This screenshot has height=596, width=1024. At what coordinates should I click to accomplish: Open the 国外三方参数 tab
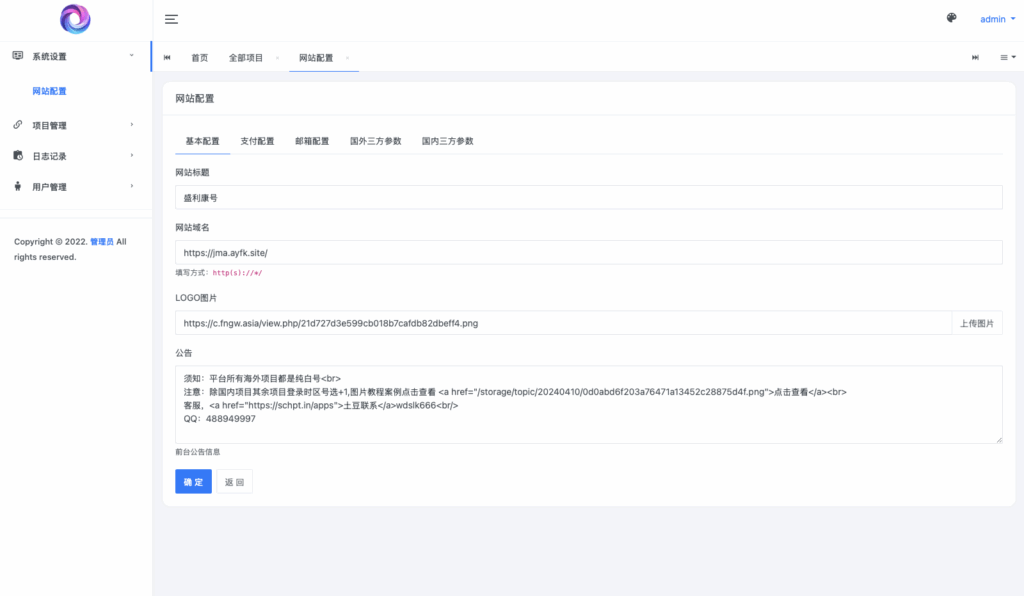click(x=375, y=141)
